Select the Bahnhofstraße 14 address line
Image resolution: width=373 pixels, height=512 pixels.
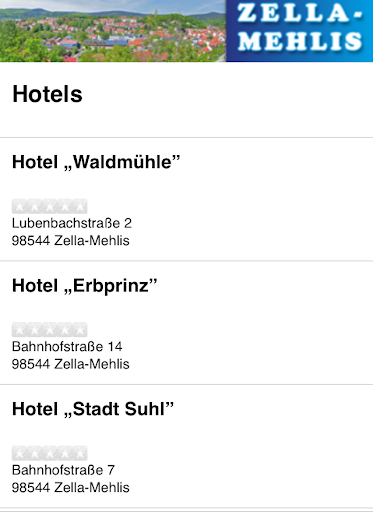coord(67,347)
